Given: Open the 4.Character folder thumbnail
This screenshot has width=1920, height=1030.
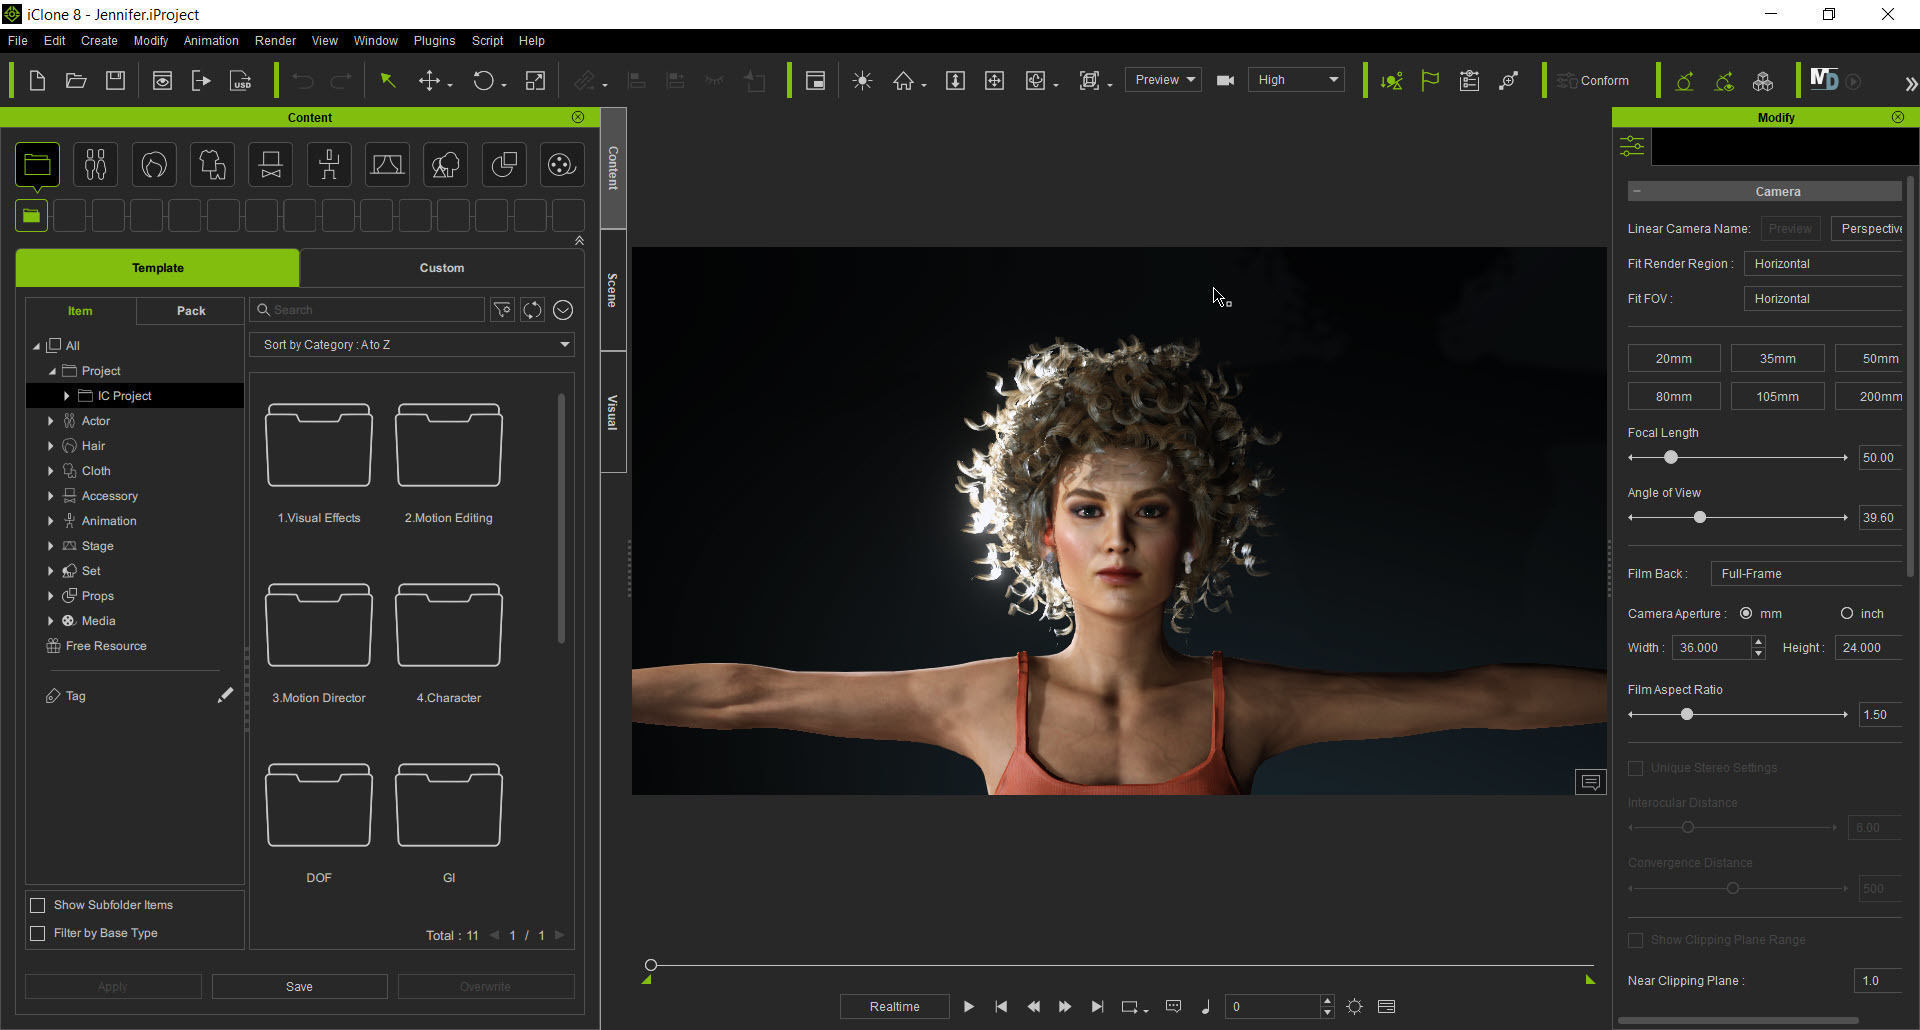Looking at the screenshot, I should (x=449, y=626).
